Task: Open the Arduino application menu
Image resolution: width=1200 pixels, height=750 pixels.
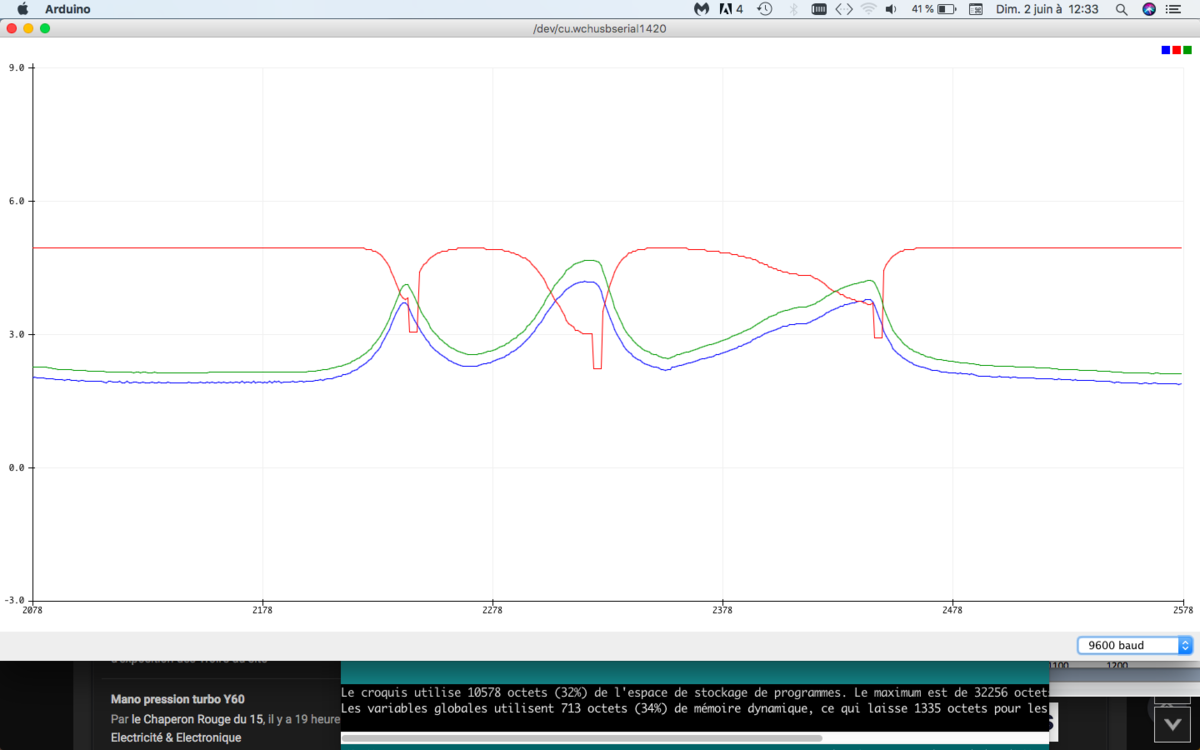Action: [67, 9]
